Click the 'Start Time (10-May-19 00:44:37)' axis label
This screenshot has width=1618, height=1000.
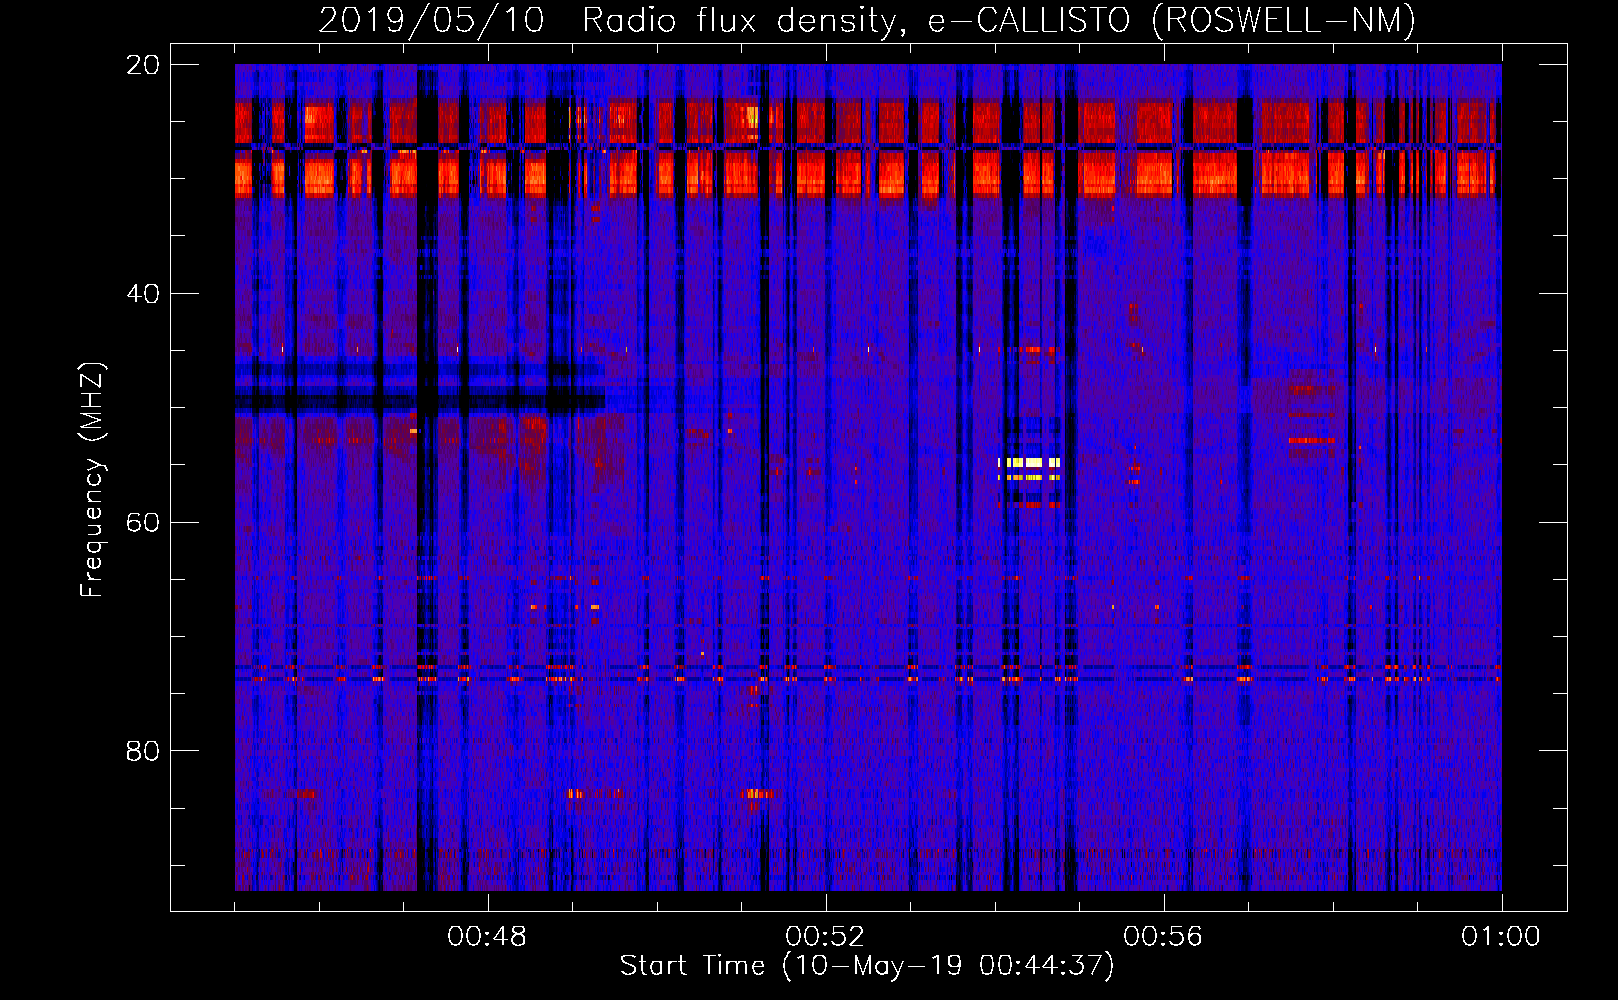click(867, 966)
